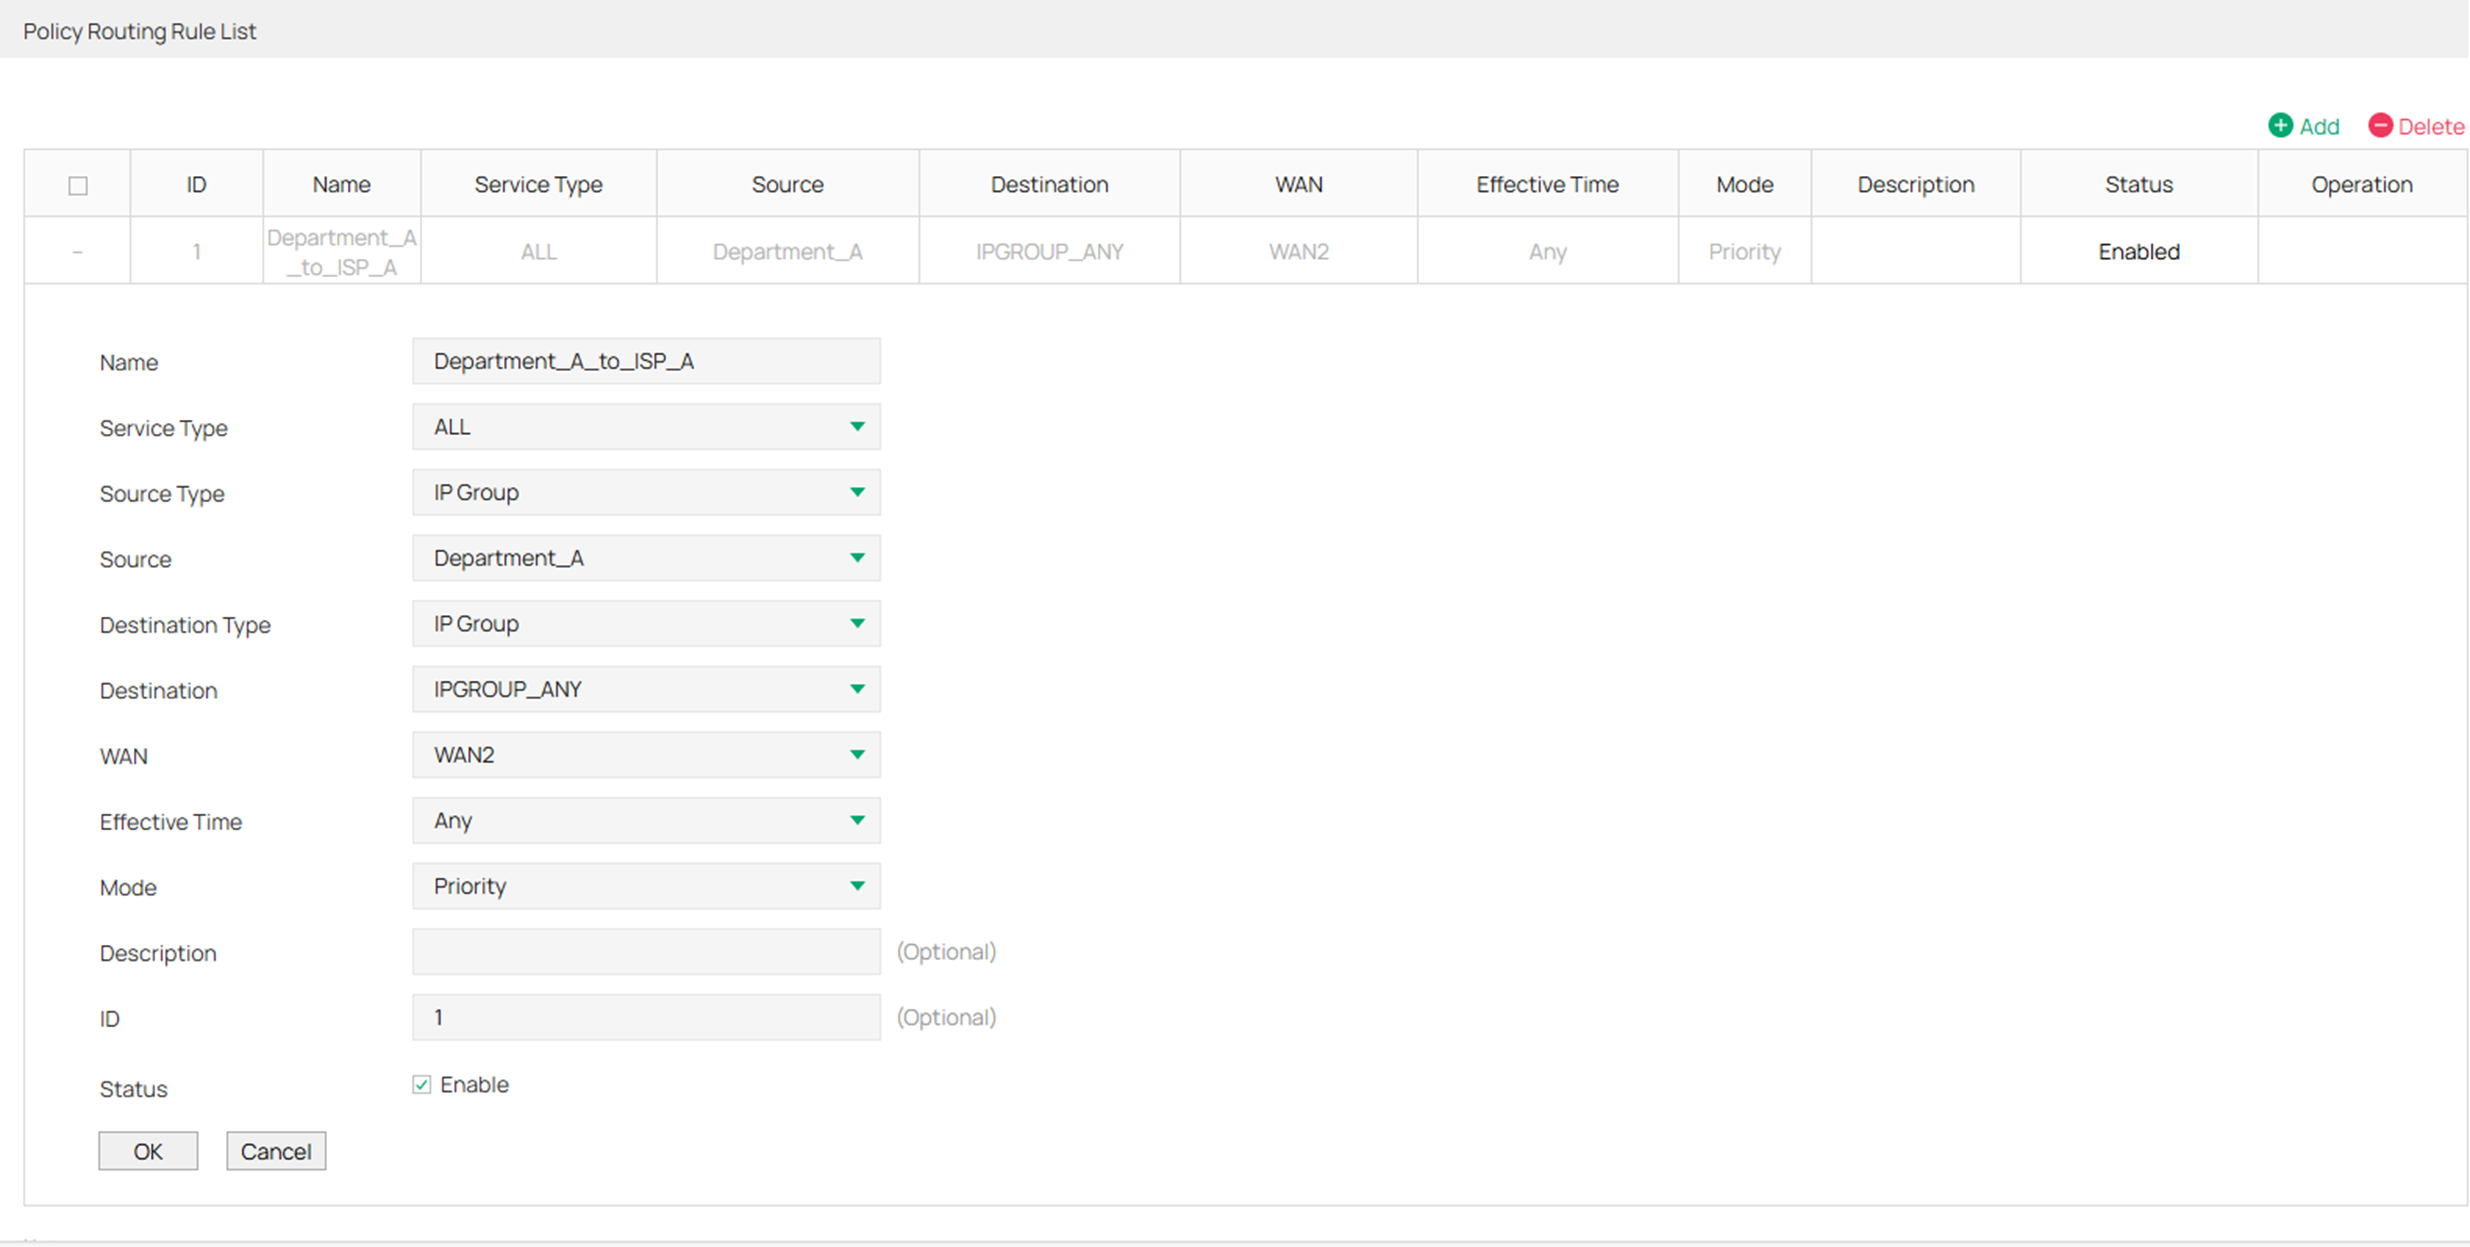Collapse the expanded rule row for ID 1

tap(77, 251)
